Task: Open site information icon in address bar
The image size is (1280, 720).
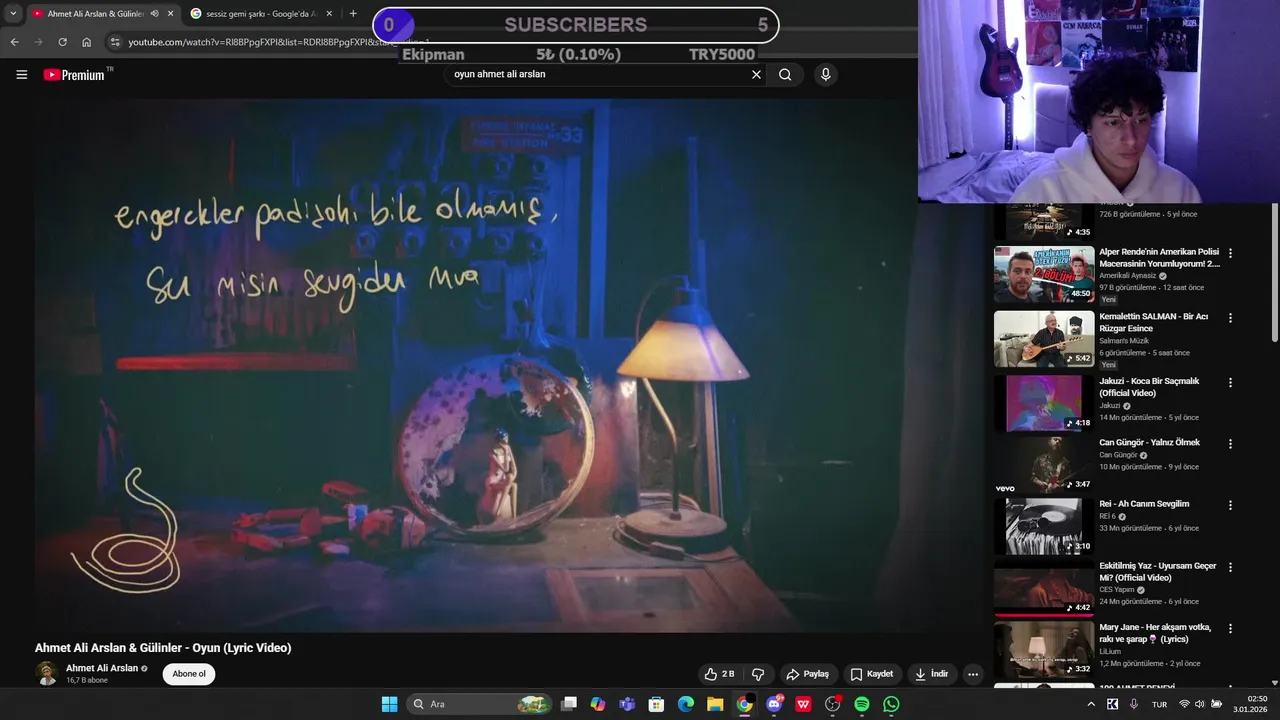Action: pos(115,42)
